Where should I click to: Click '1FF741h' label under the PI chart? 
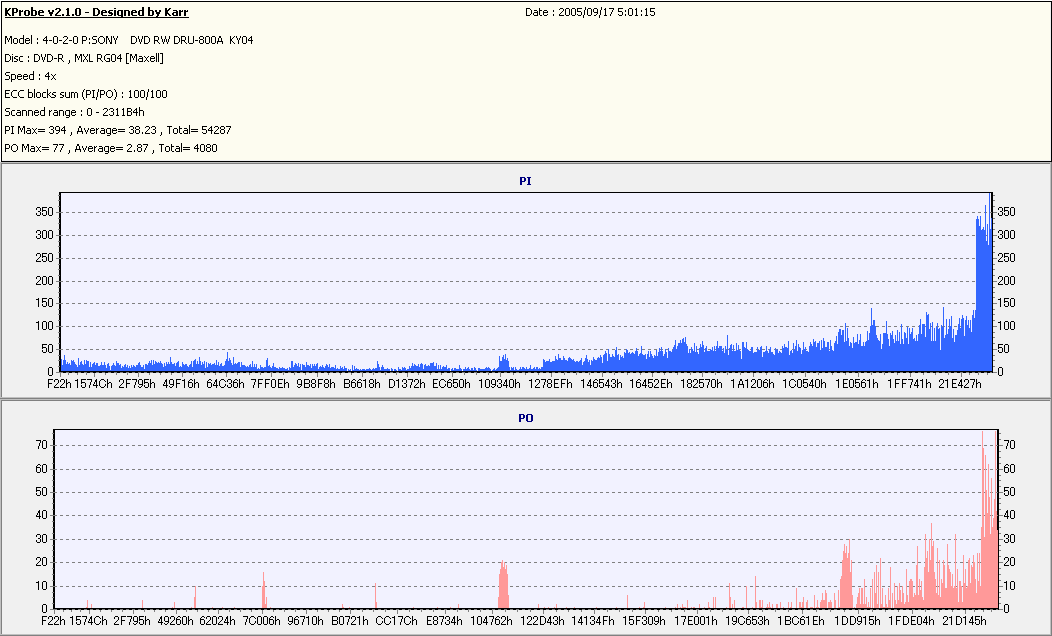909,384
